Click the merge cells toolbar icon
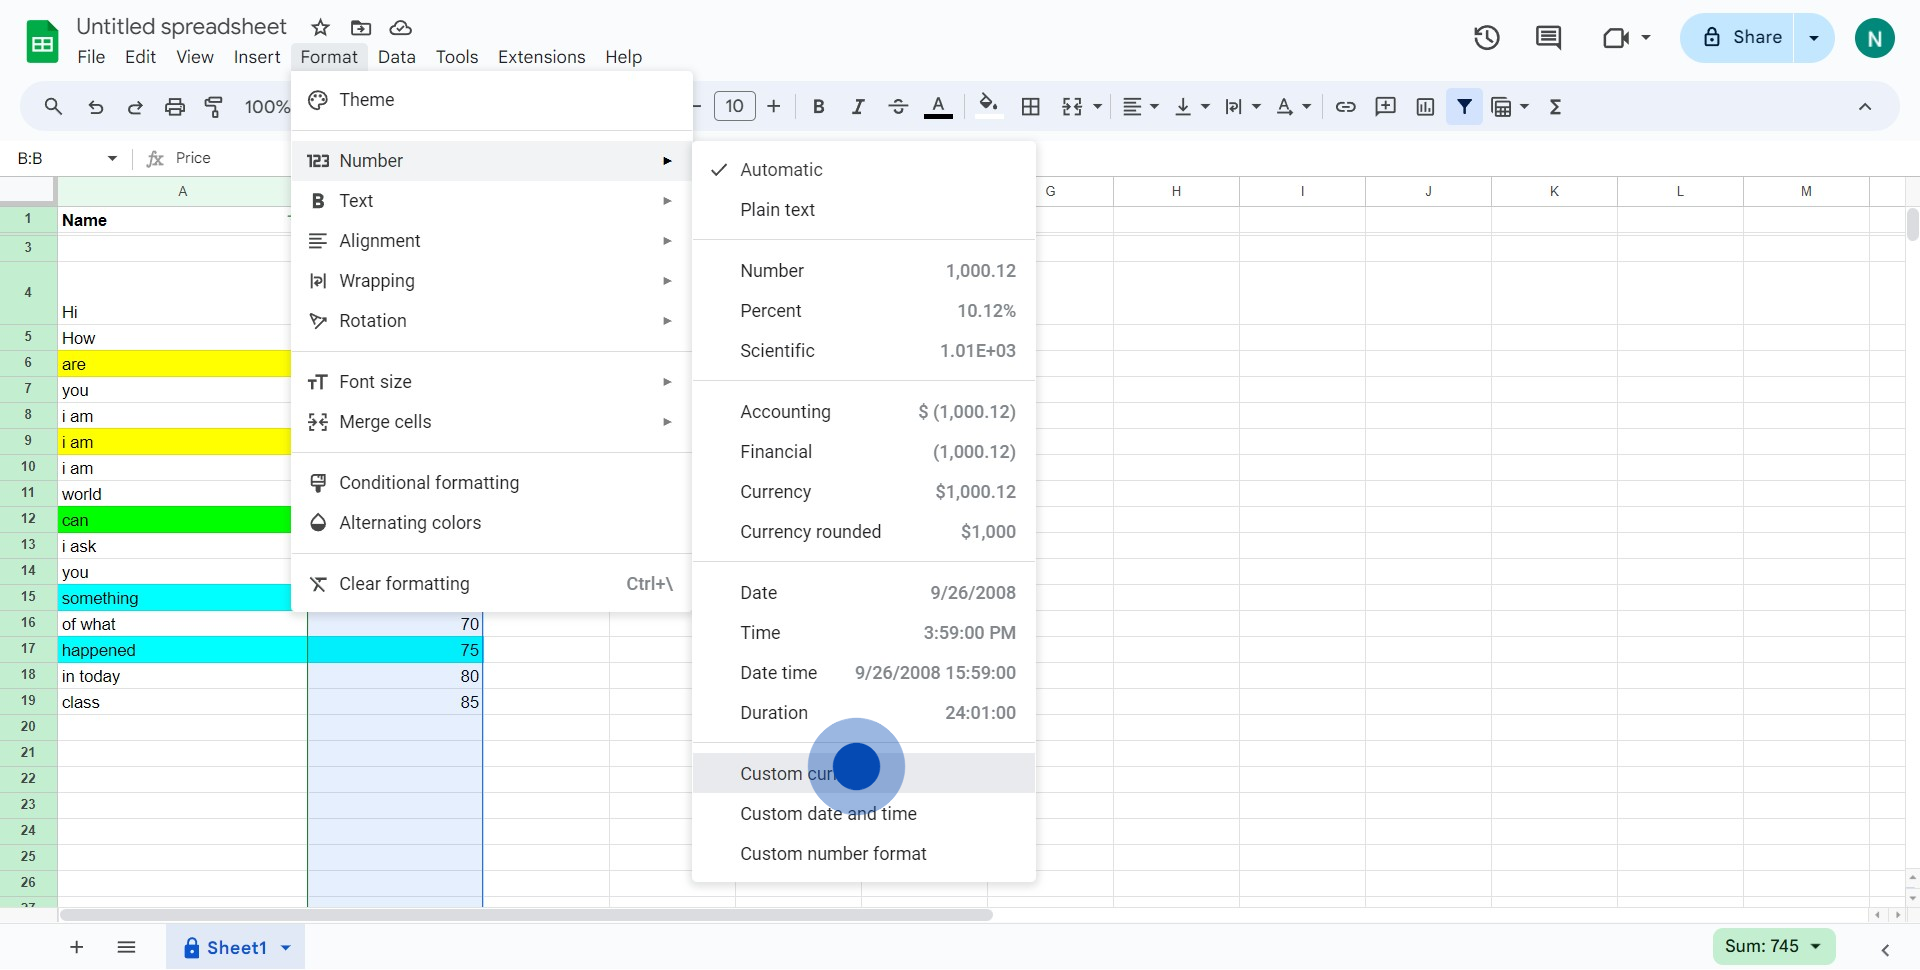This screenshot has height=970, width=1920. (1072, 106)
